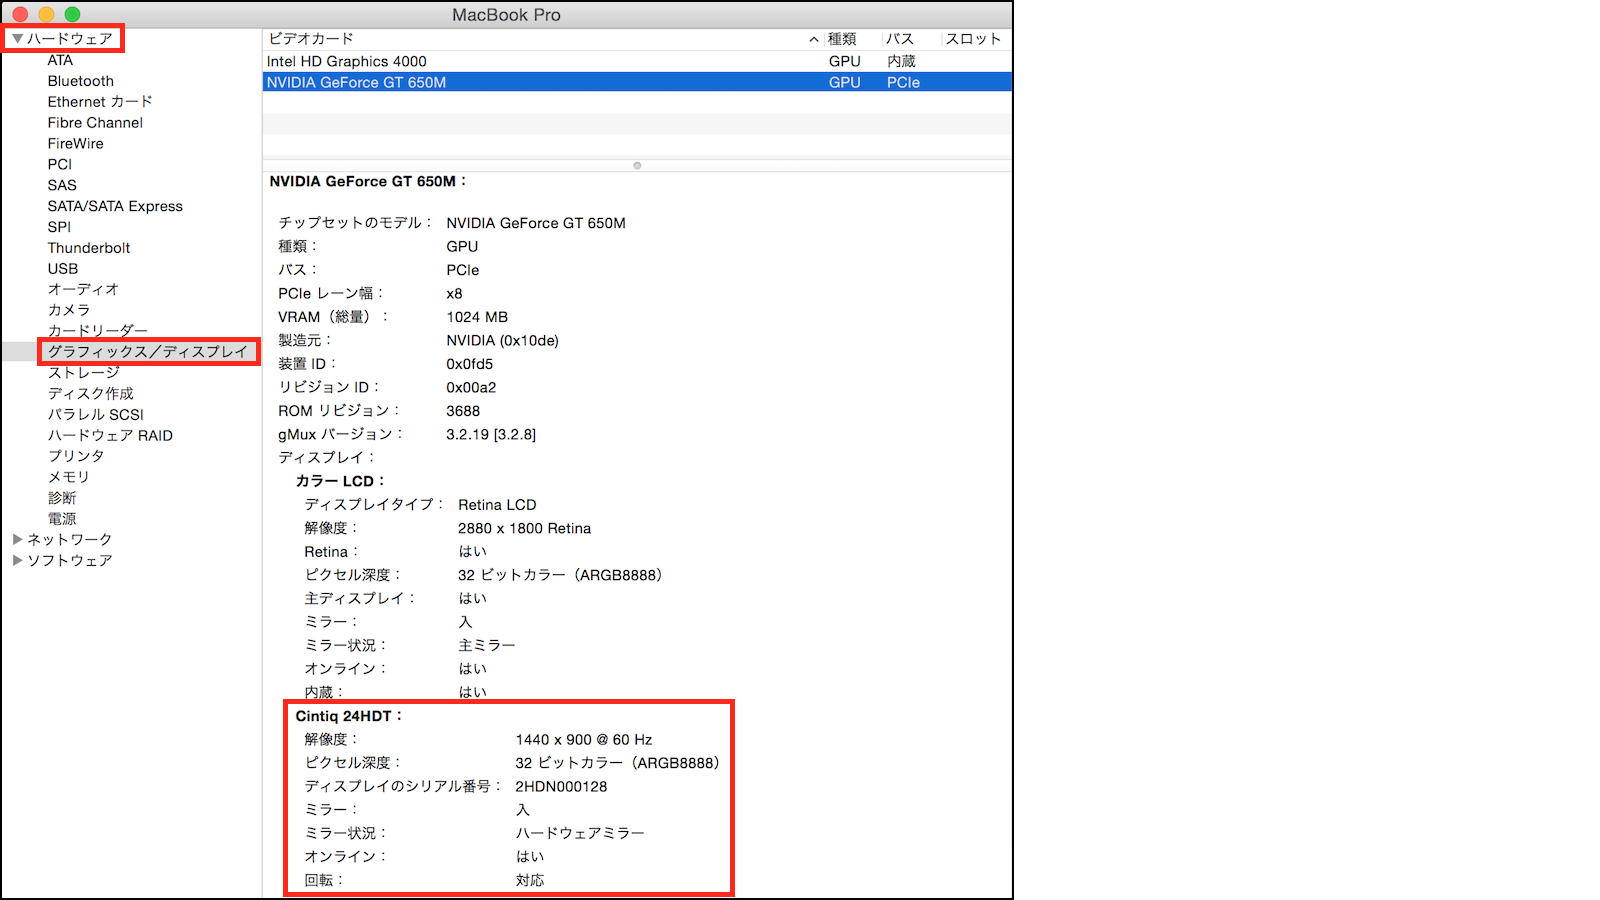Select the カメラ hardware category

70,310
